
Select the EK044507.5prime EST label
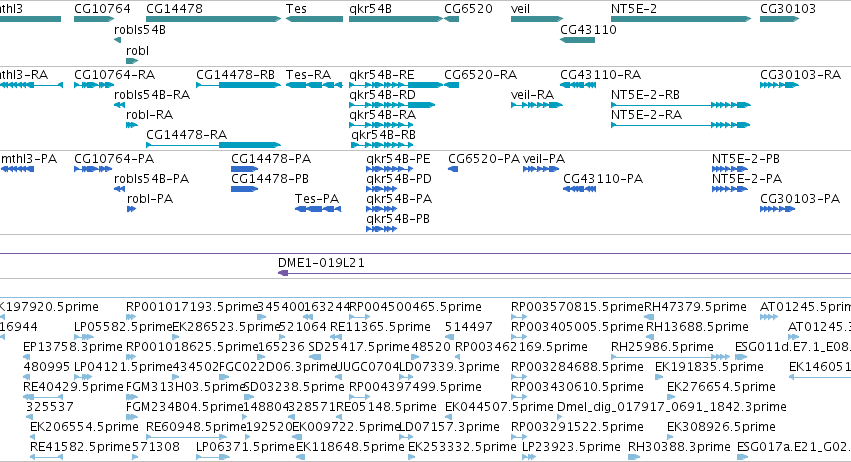pyautogui.click(x=499, y=407)
